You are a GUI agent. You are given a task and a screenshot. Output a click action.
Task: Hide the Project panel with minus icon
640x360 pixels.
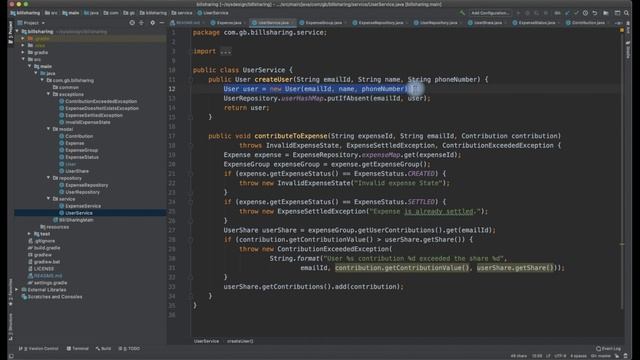(x=162, y=23)
